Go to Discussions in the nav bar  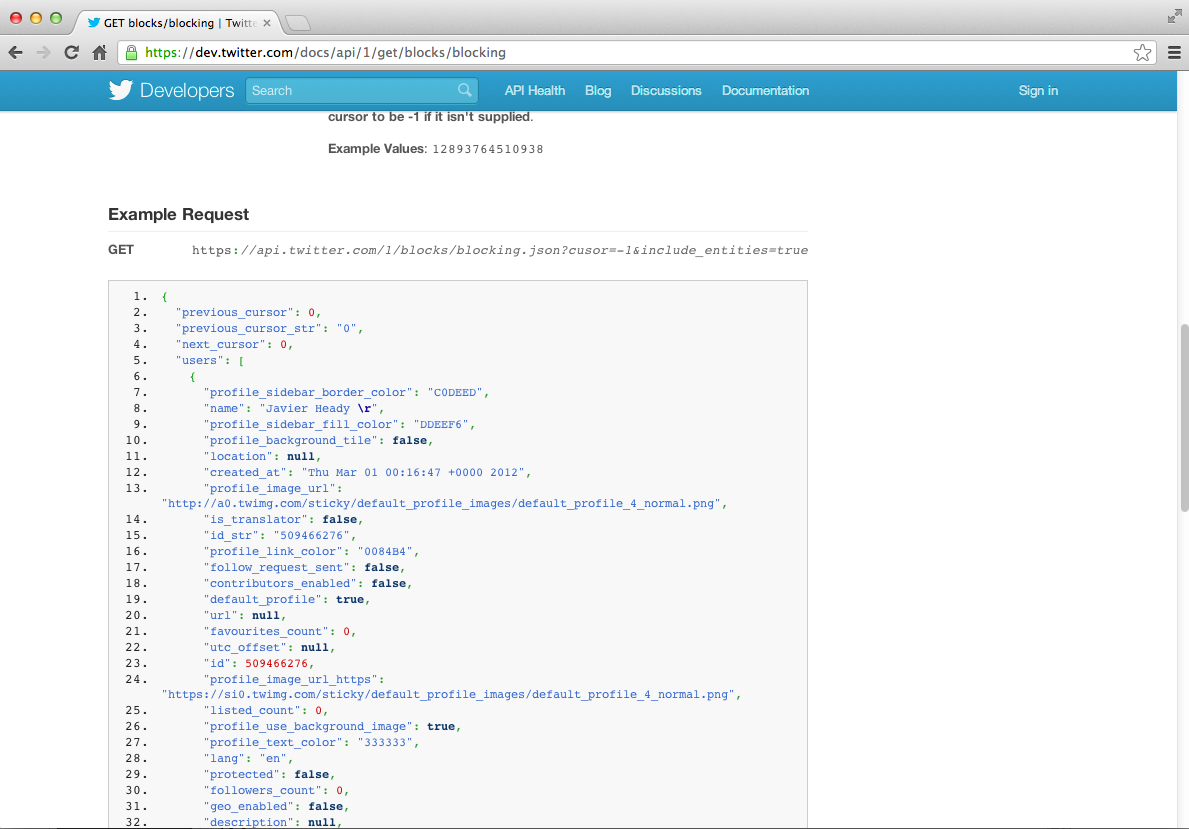[666, 90]
